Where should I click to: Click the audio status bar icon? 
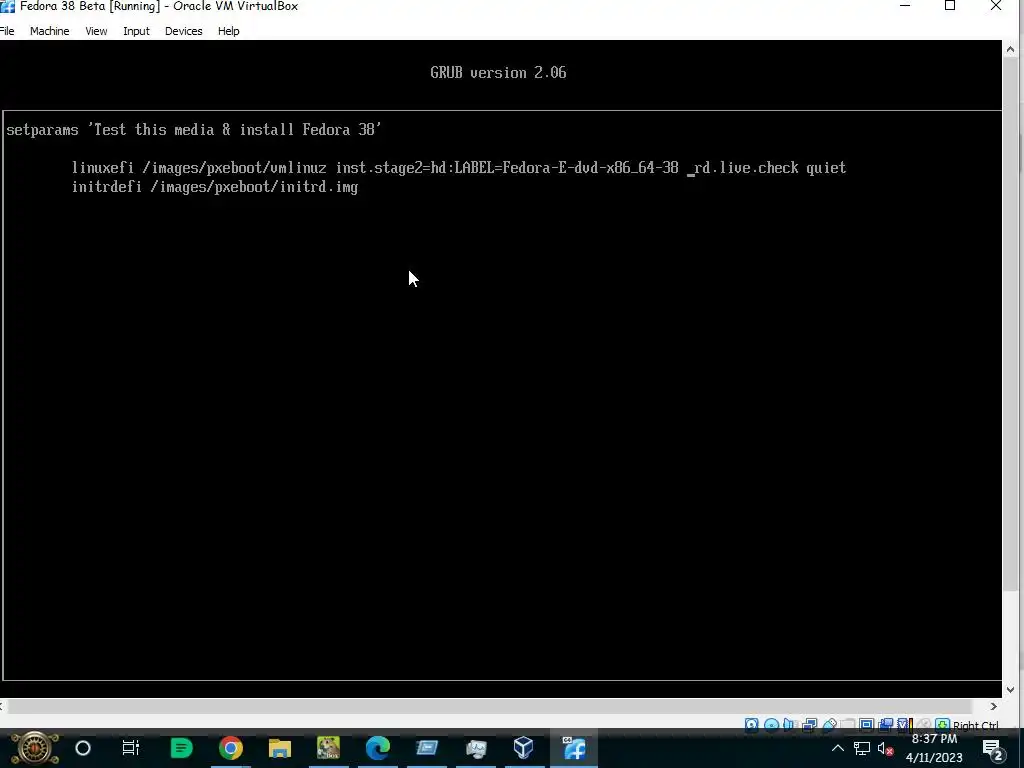click(x=789, y=725)
